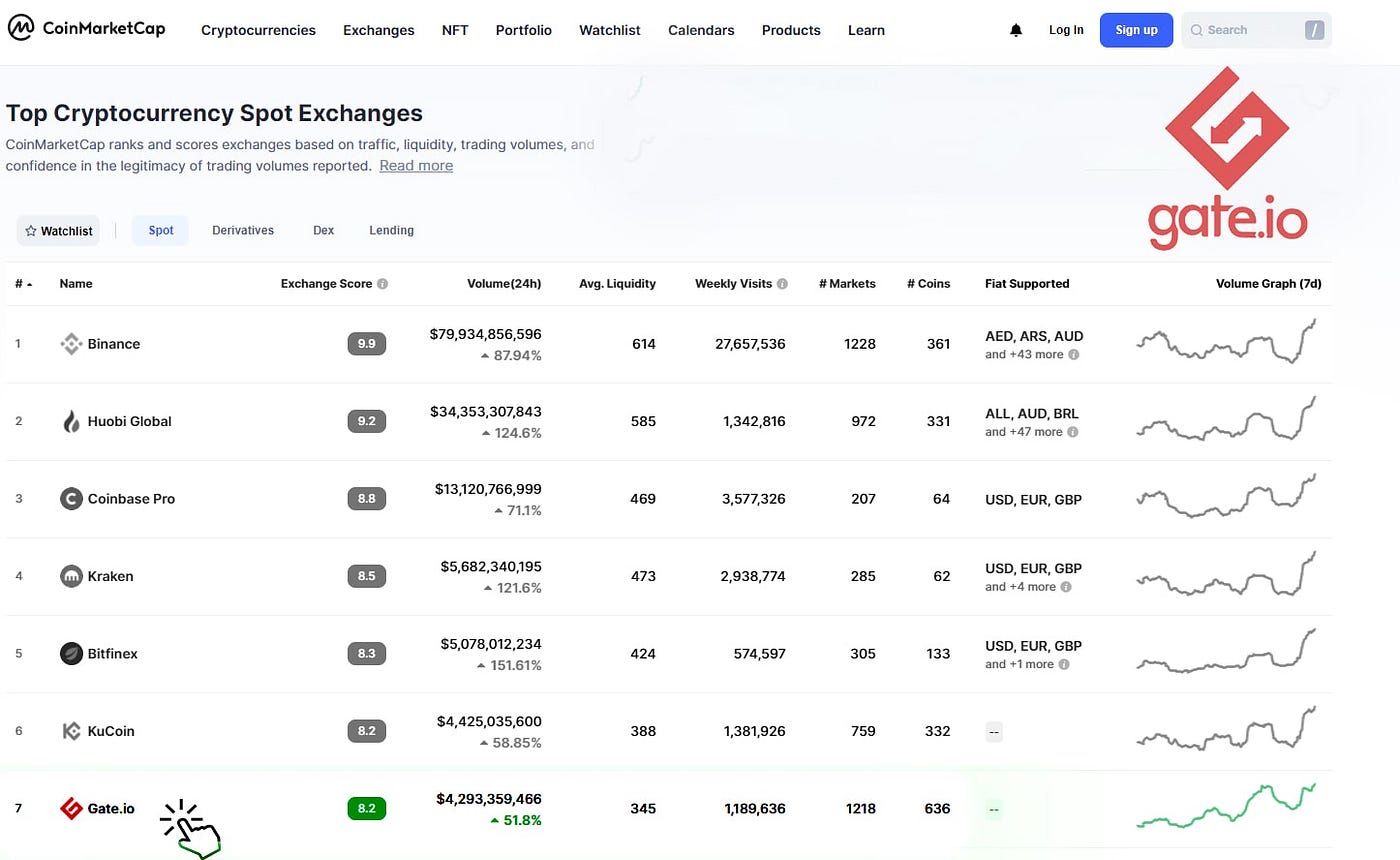The width and height of the screenshot is (1400, 860).
Task: Click the Fiat Supported column header
Action: click(1027, 284)
